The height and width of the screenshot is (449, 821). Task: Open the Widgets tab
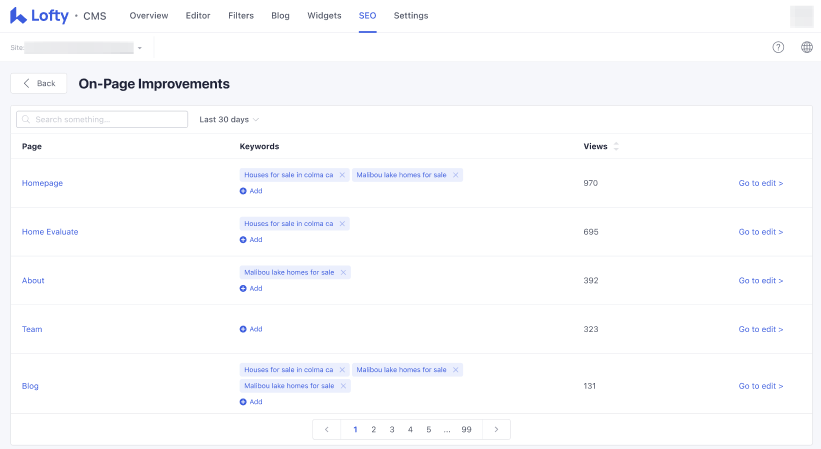[x=324, y=16]
